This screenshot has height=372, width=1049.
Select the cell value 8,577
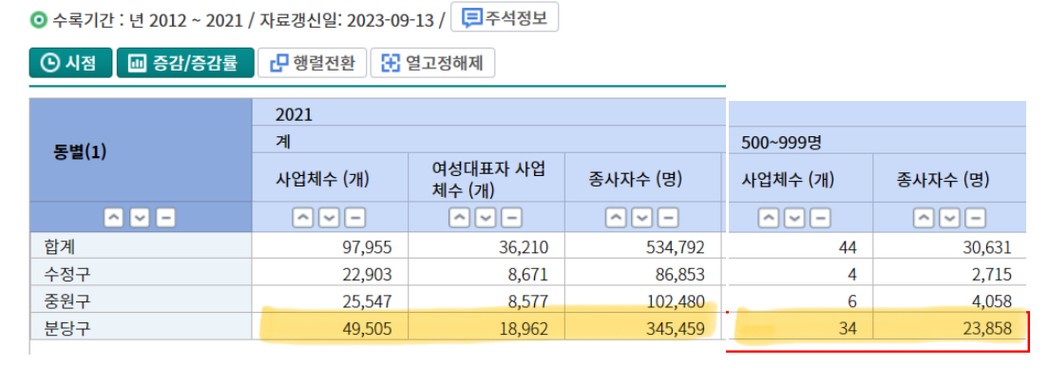point(528,302)
